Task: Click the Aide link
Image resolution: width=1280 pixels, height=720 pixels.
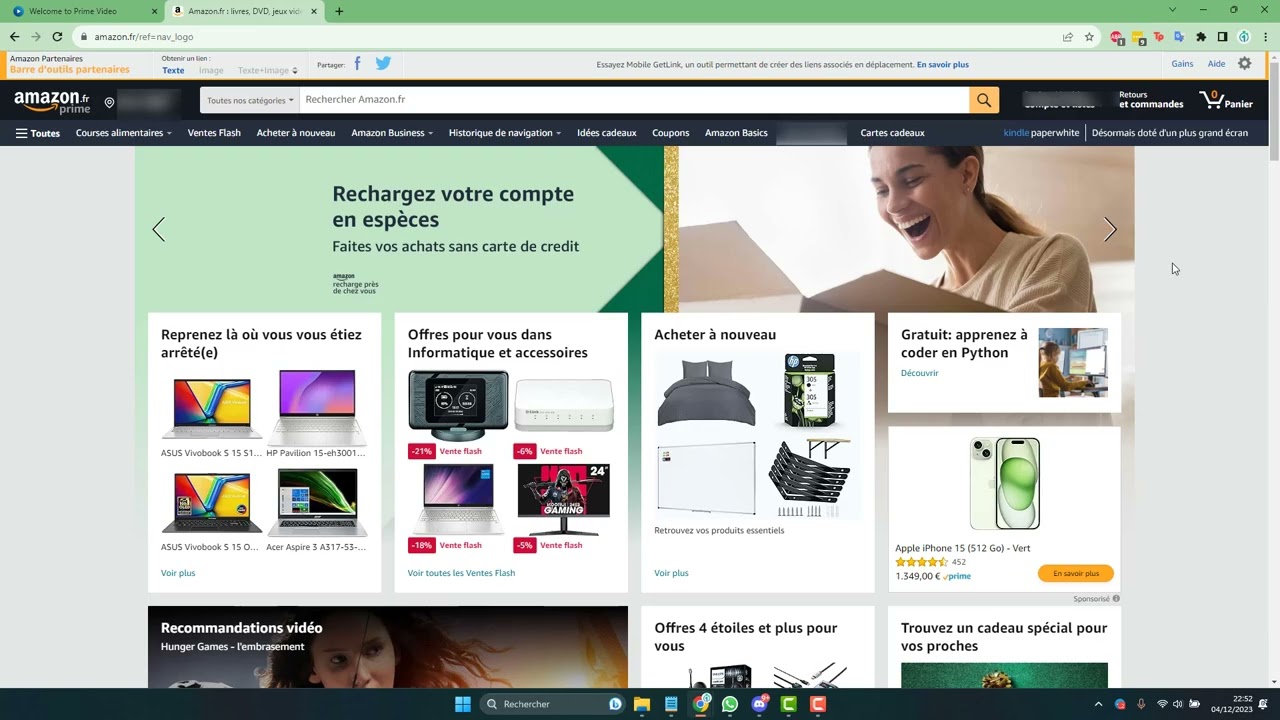Action: tap(1216, 64)
